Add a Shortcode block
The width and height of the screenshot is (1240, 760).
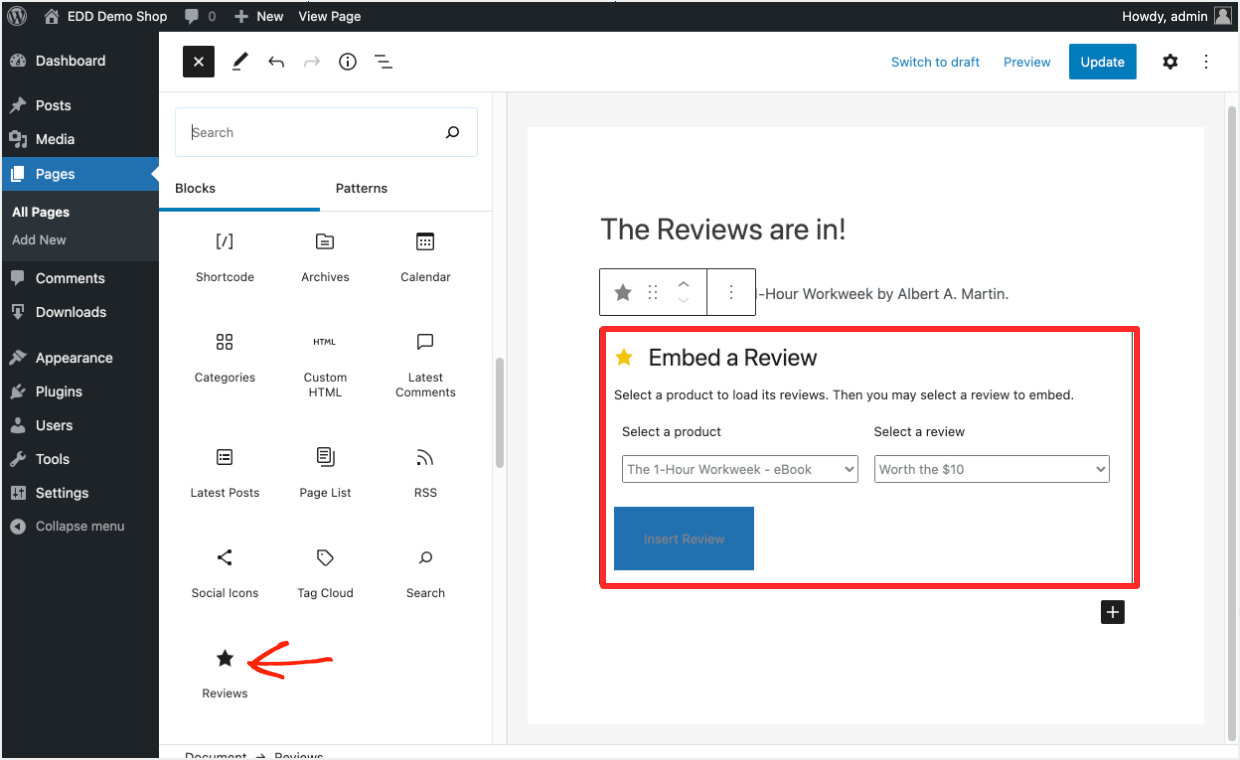[225, 257]
